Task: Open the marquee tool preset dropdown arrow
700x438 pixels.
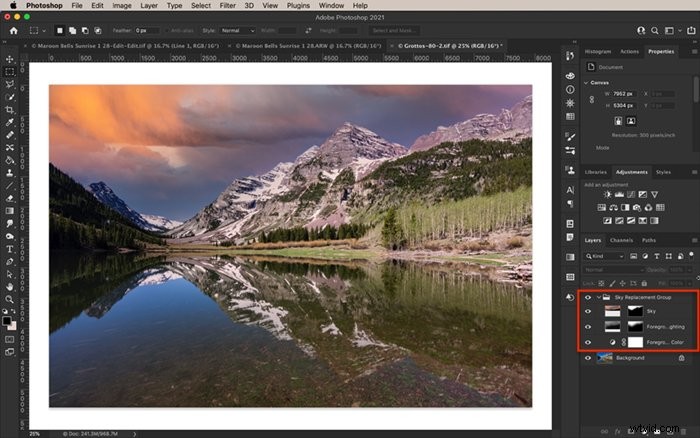Action: (44, 31)
